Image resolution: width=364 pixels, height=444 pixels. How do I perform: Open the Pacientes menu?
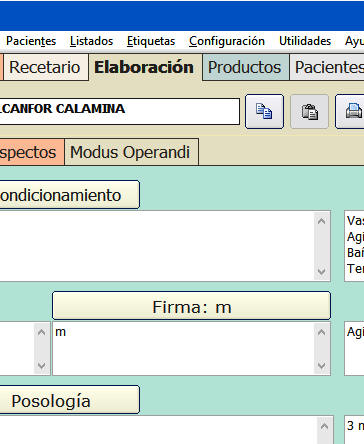(31, 41)
